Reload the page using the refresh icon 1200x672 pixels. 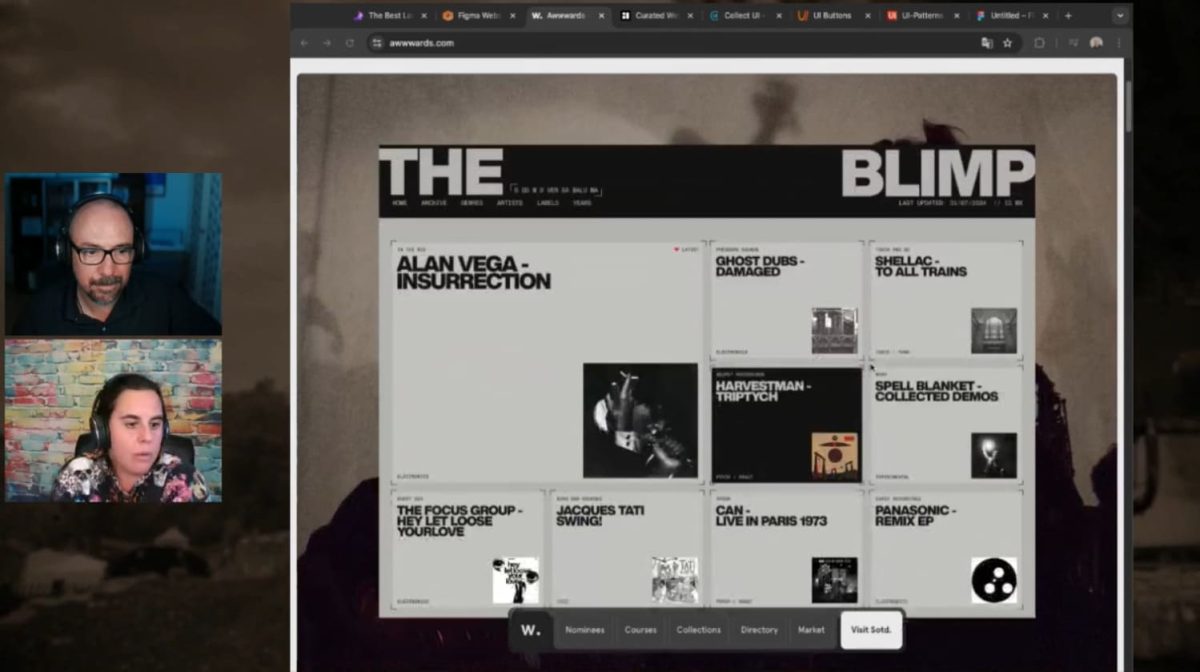350,43
